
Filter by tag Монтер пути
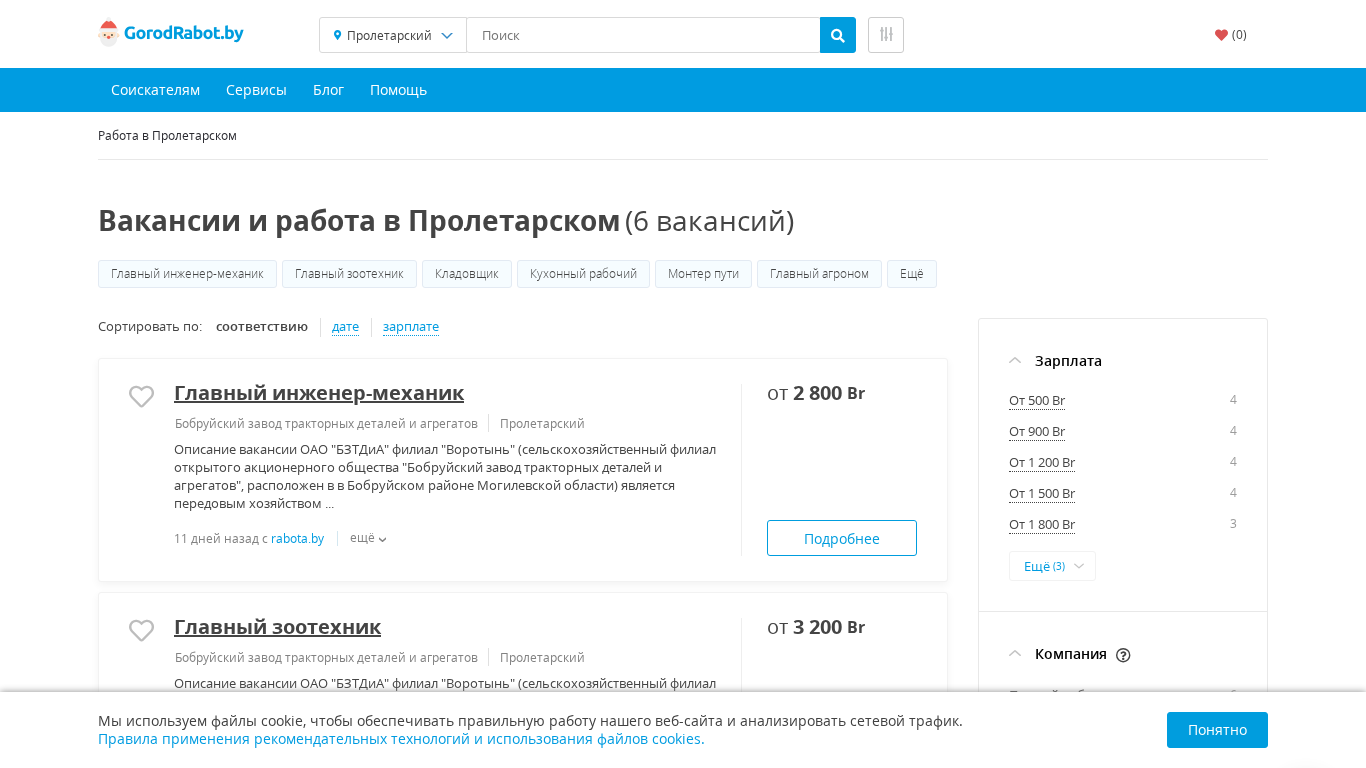tap(703, 274)
